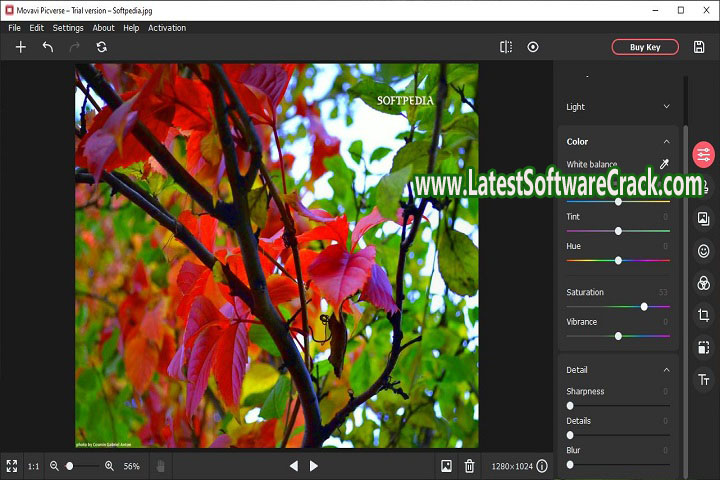The width and height of the screenshot is (720, 480).
Task: Delete the image with the trash icon
Action: pos(470,466)
